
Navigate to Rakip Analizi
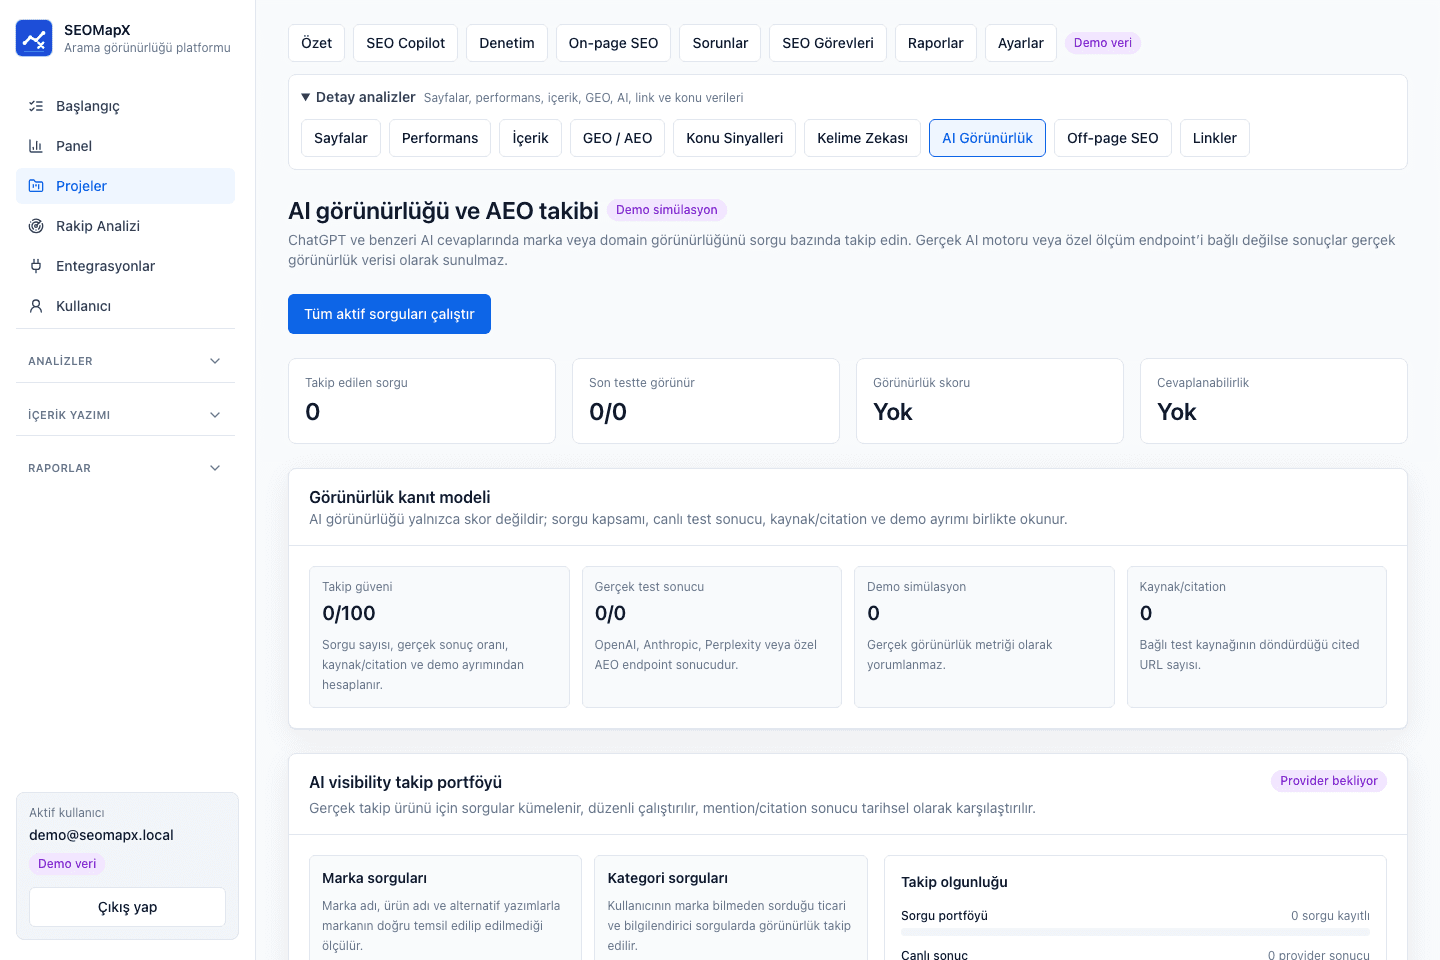tap(125, 226)
